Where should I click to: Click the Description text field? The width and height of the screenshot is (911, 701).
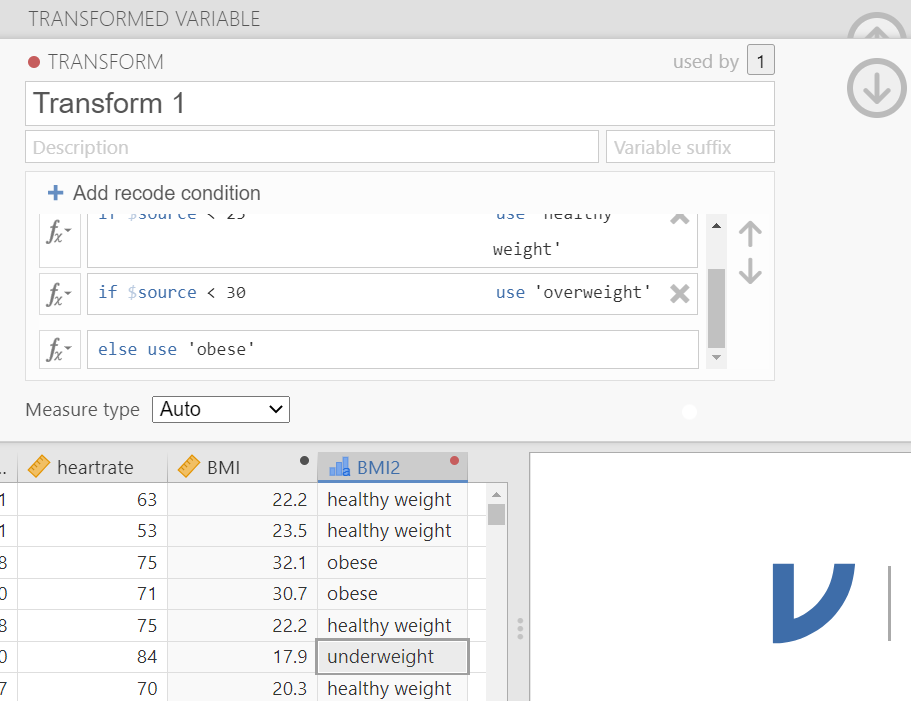(x=312, y=147)
